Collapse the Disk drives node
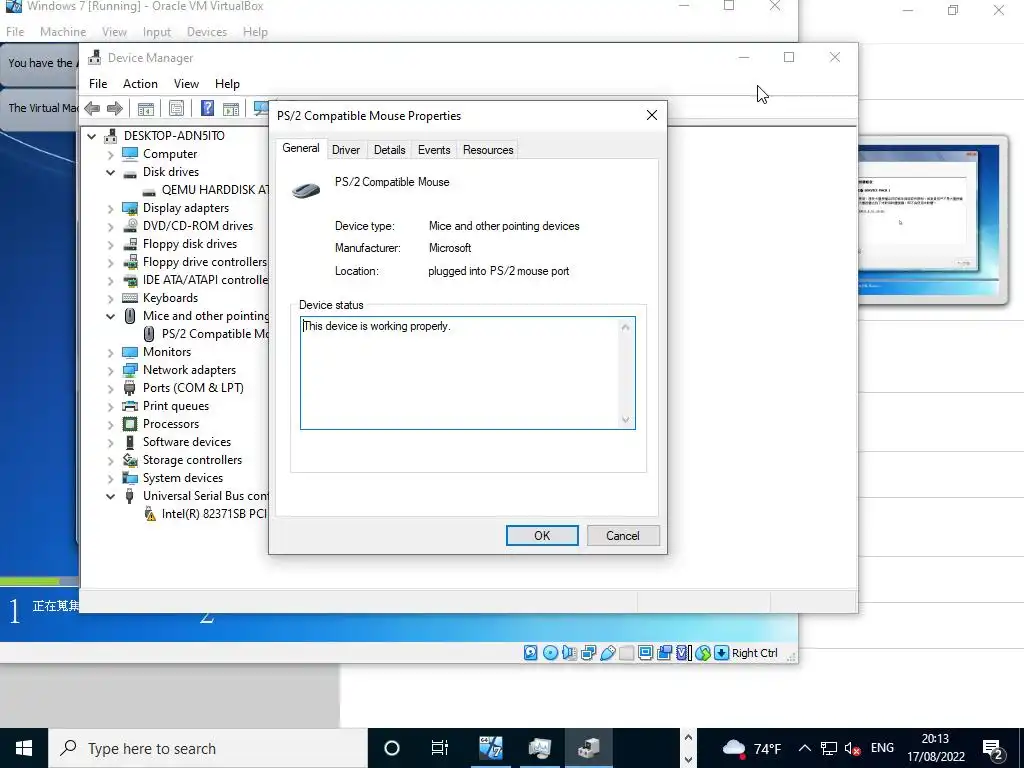The image size is (1024, 768). [x=110, y=172]
